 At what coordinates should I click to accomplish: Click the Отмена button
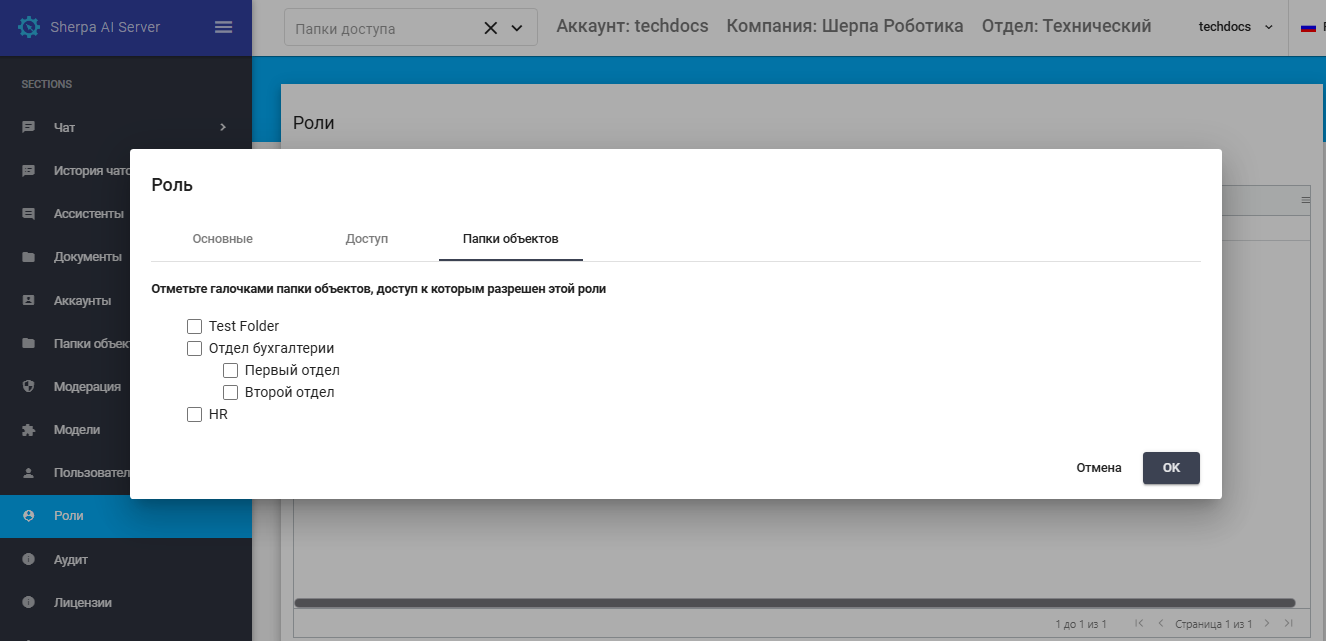pyautogui.click(x=1098, y=468)
